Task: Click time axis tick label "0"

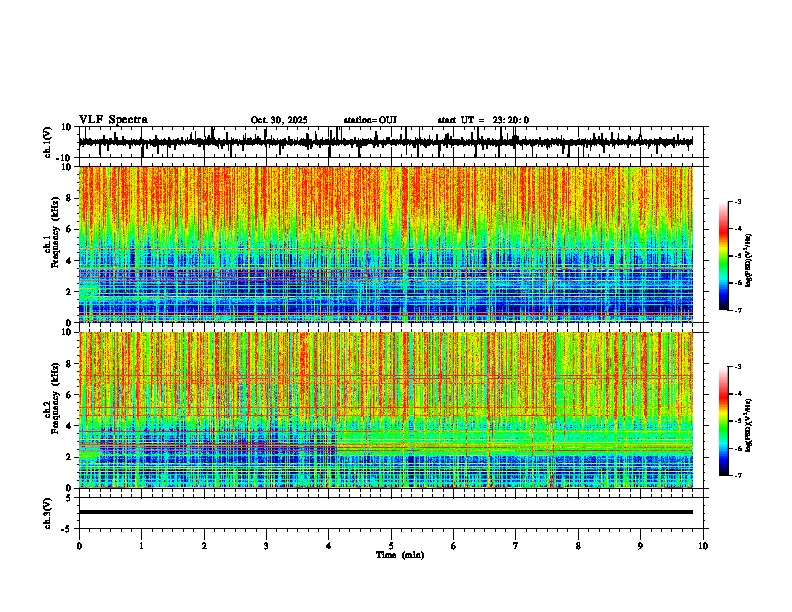Action: tap(79, 546)
